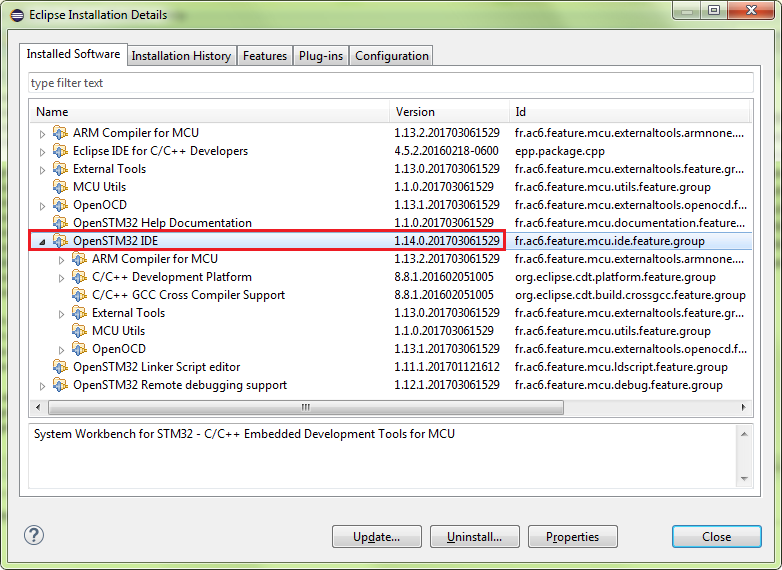
Task: Click the OpenSTM32 IDE feature icon
Action: (61, 241)
